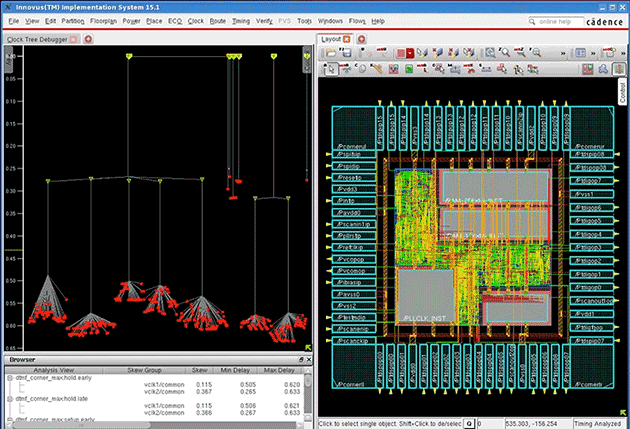Click the save design floppy icon
Screen dimensions: 630x429
click(345, 53)
